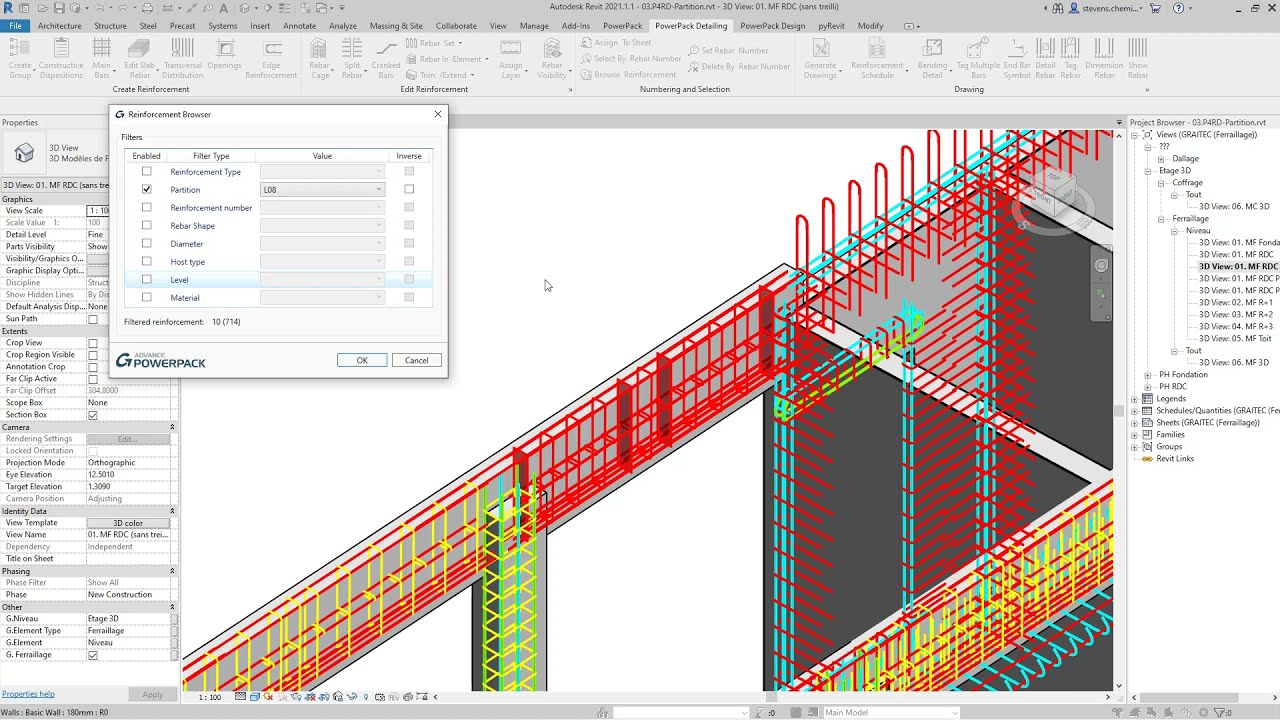The height and width of the screenshot is (720, 1280).
Task: Select the Main Bars tool
Action: 102,58
